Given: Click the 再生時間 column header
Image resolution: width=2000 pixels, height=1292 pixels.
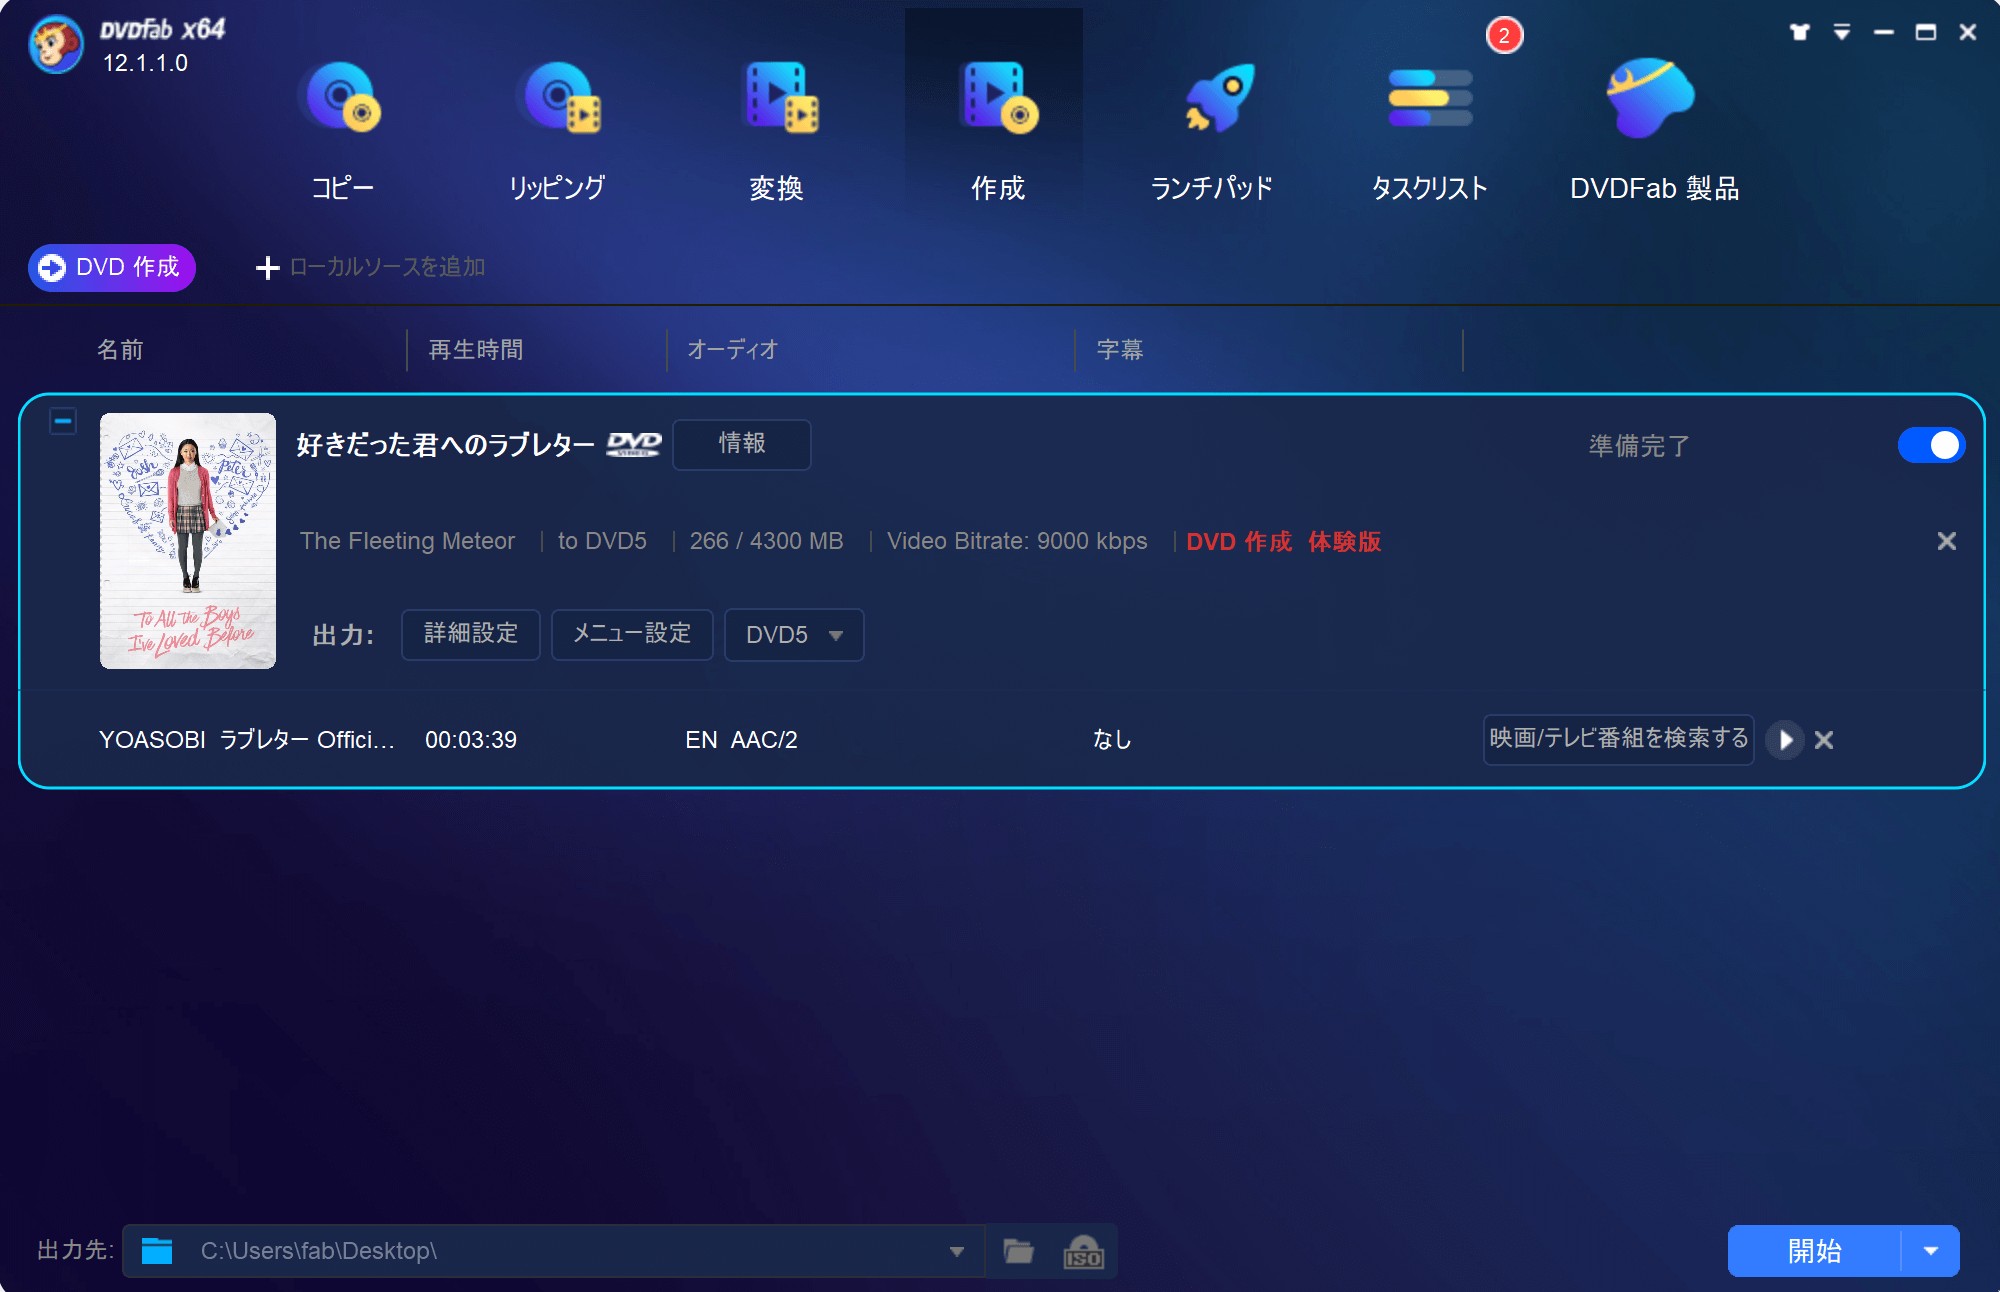Looking at the screenshot, I should [x=476, y=350].
